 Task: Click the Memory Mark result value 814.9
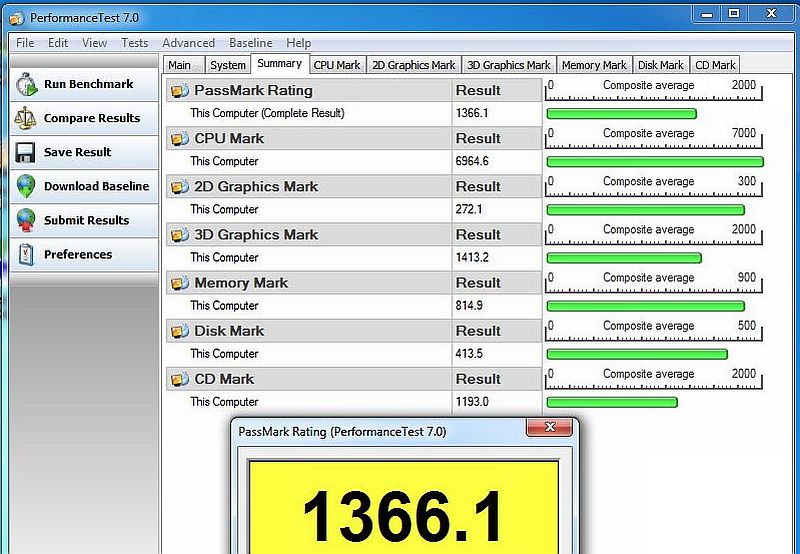pos(469,306)
